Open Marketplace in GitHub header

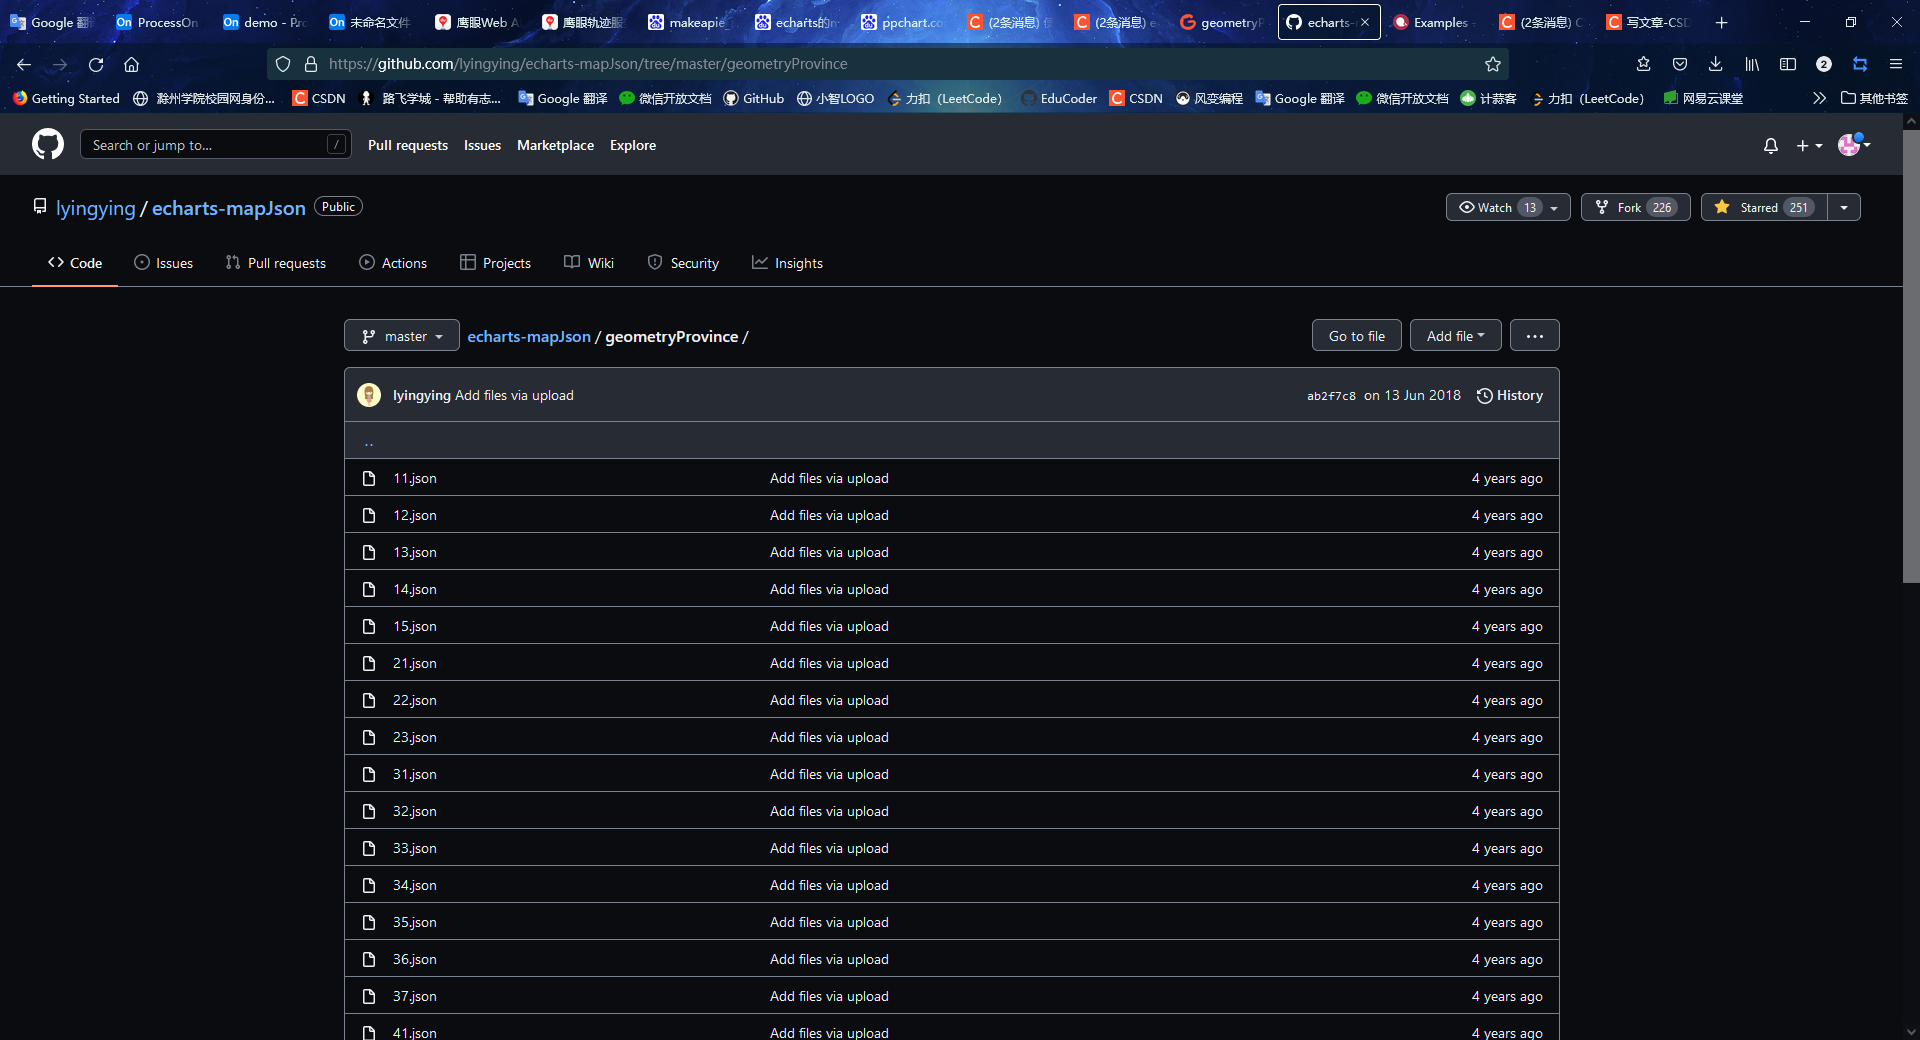[x=555, y=145]
